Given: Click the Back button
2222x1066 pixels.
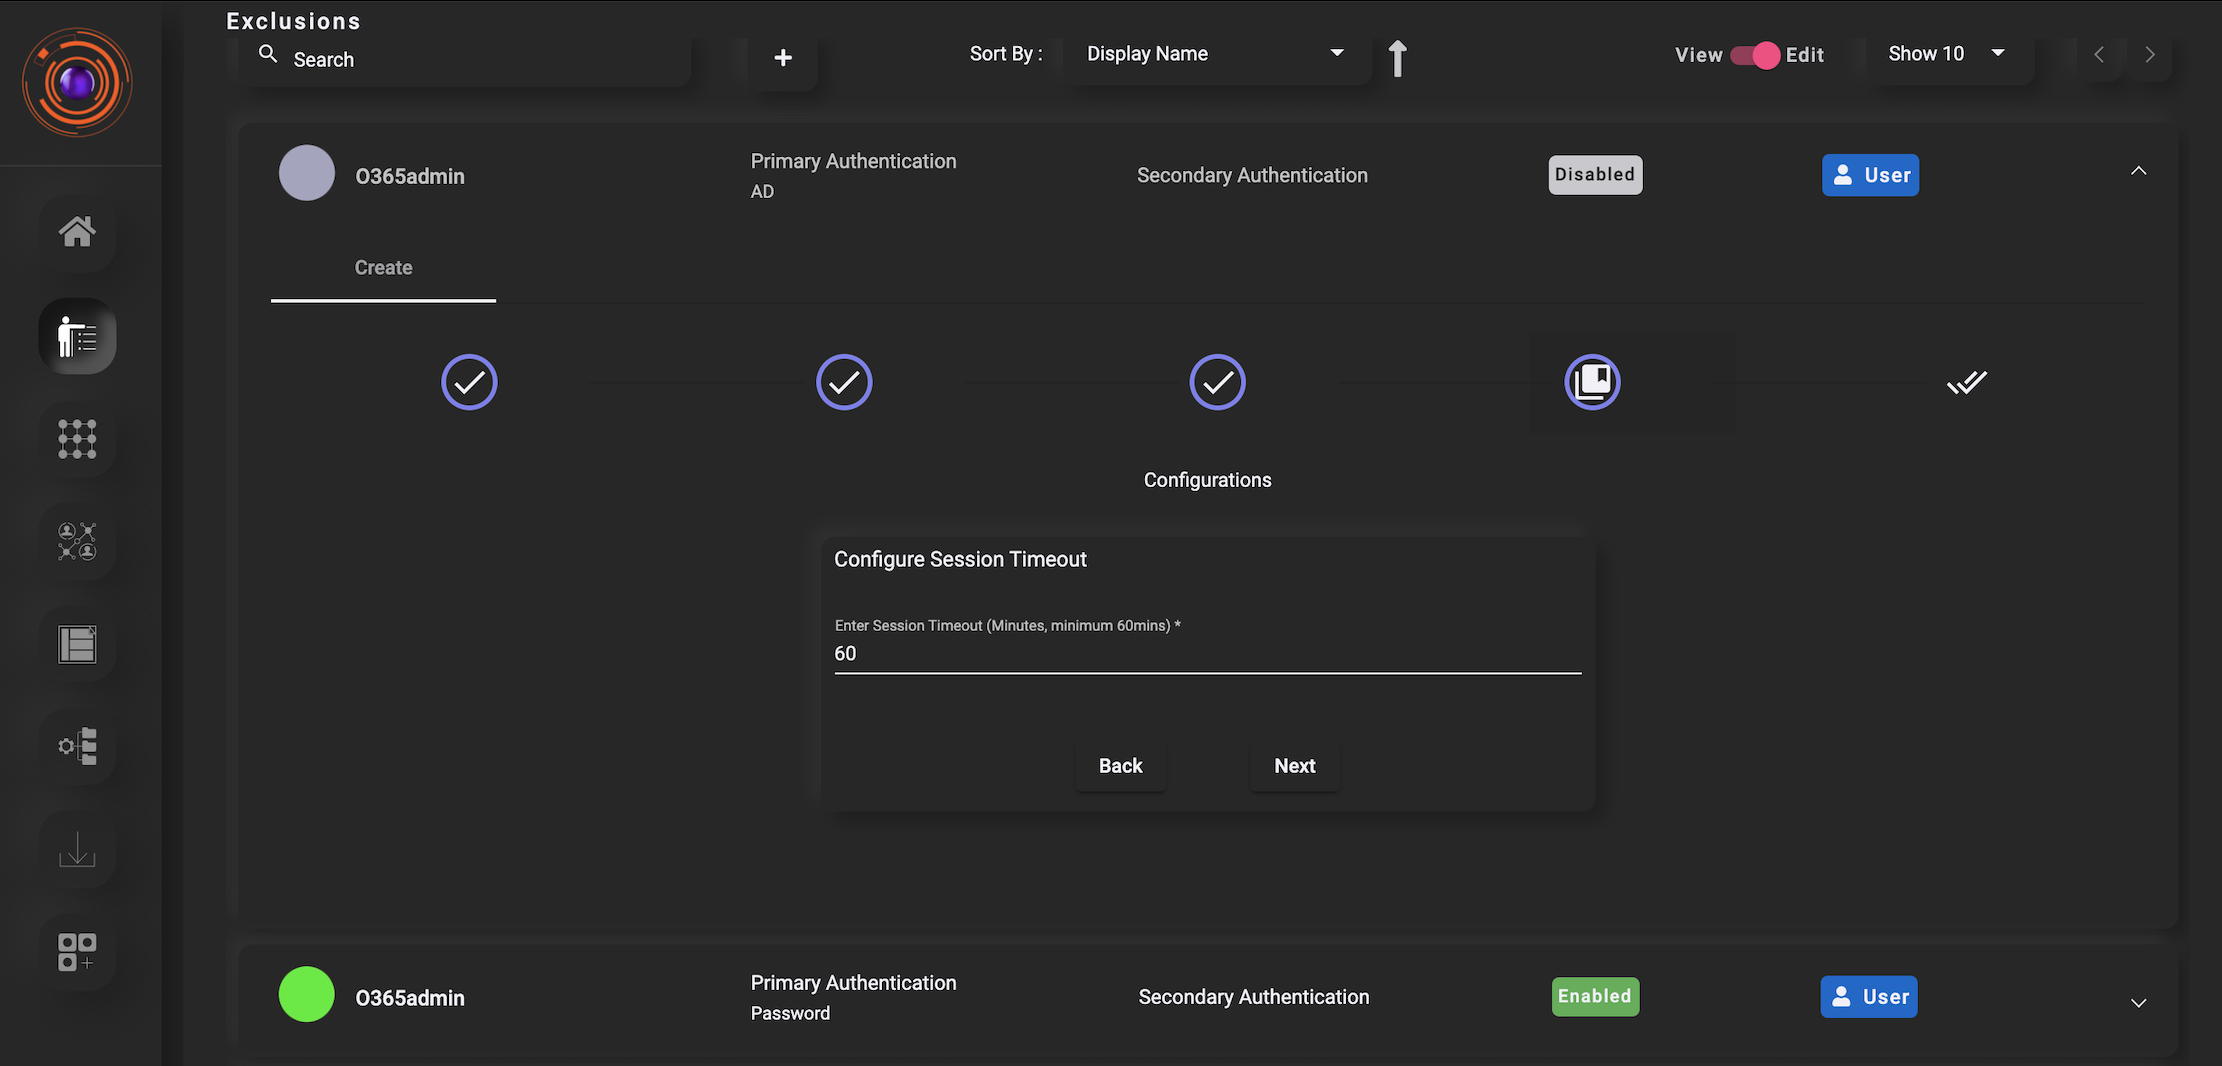Looking at the screenshot, I should click(x=1120, y=766).
